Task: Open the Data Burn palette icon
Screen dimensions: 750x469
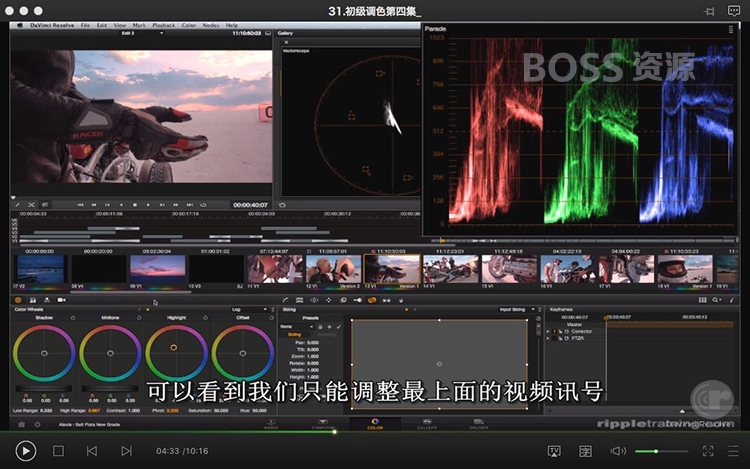Action: [401, 300]
